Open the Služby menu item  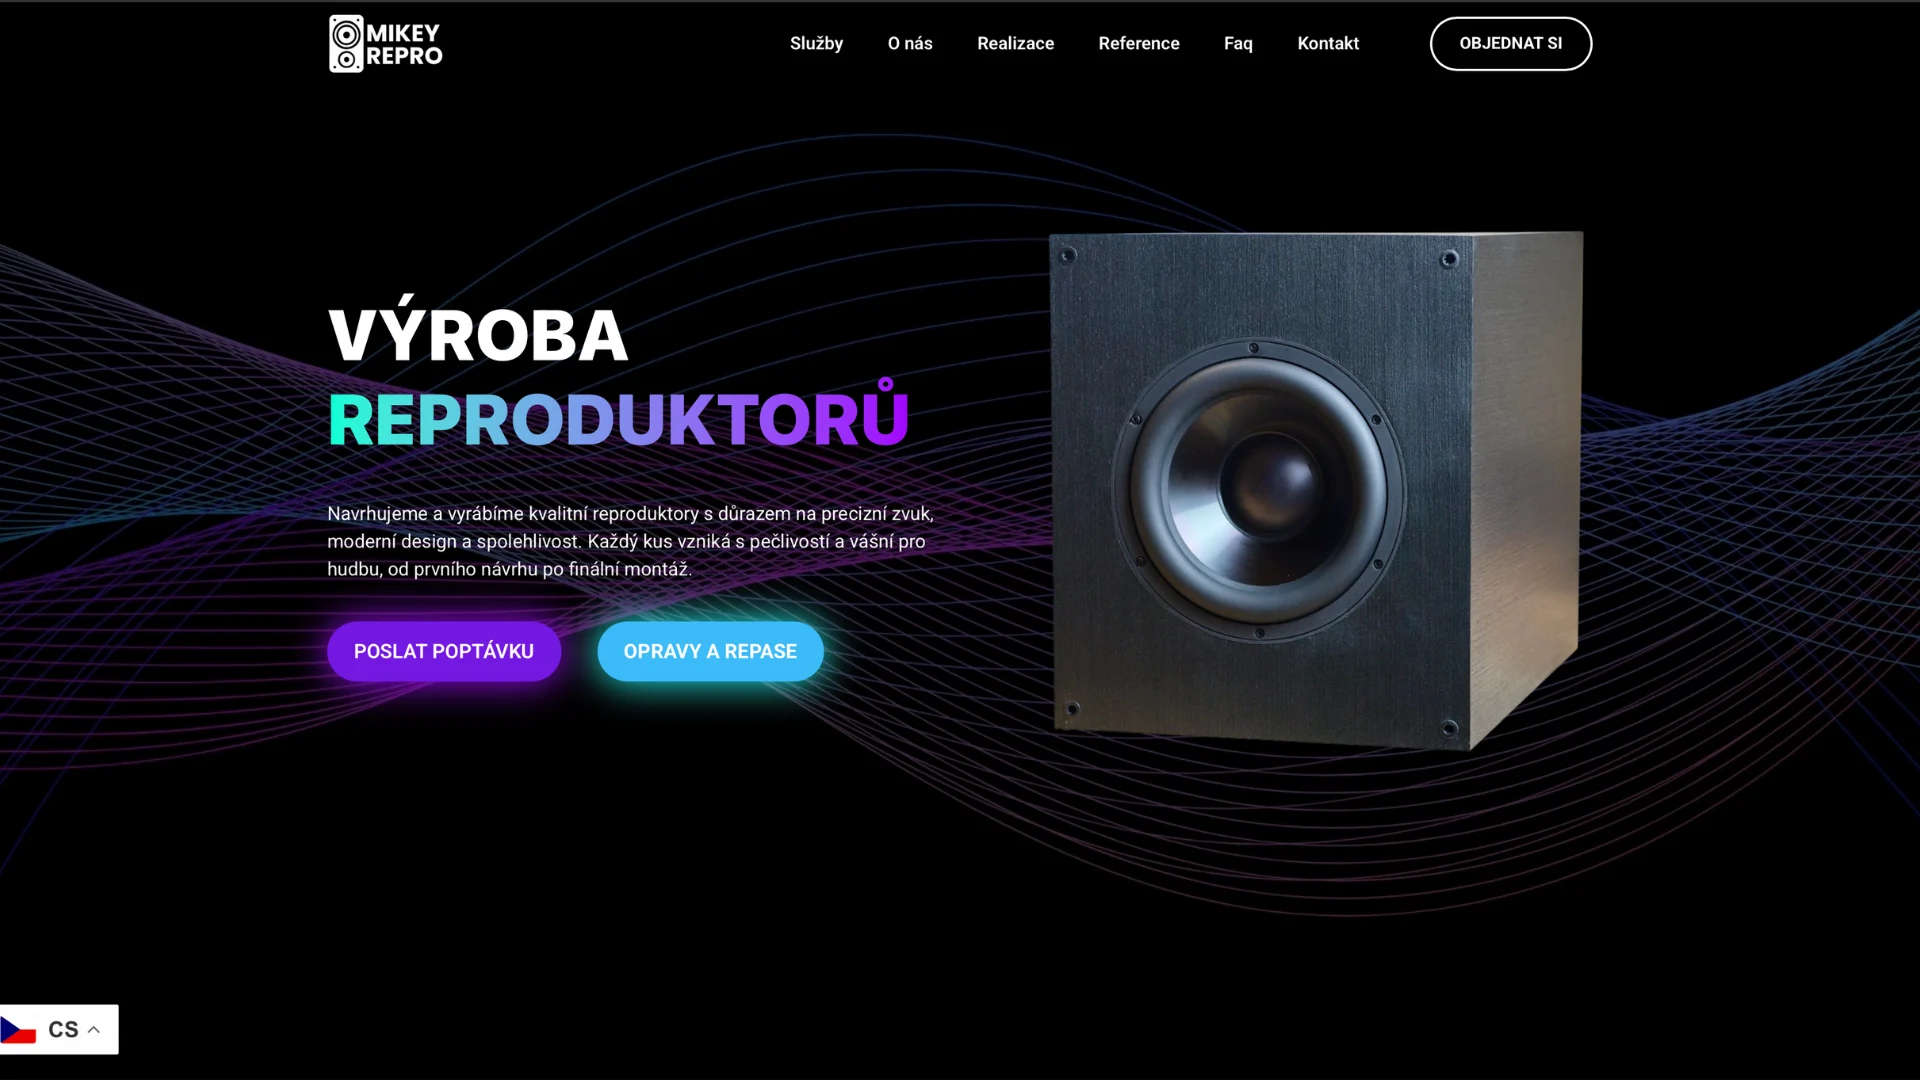tap(816, 43)
